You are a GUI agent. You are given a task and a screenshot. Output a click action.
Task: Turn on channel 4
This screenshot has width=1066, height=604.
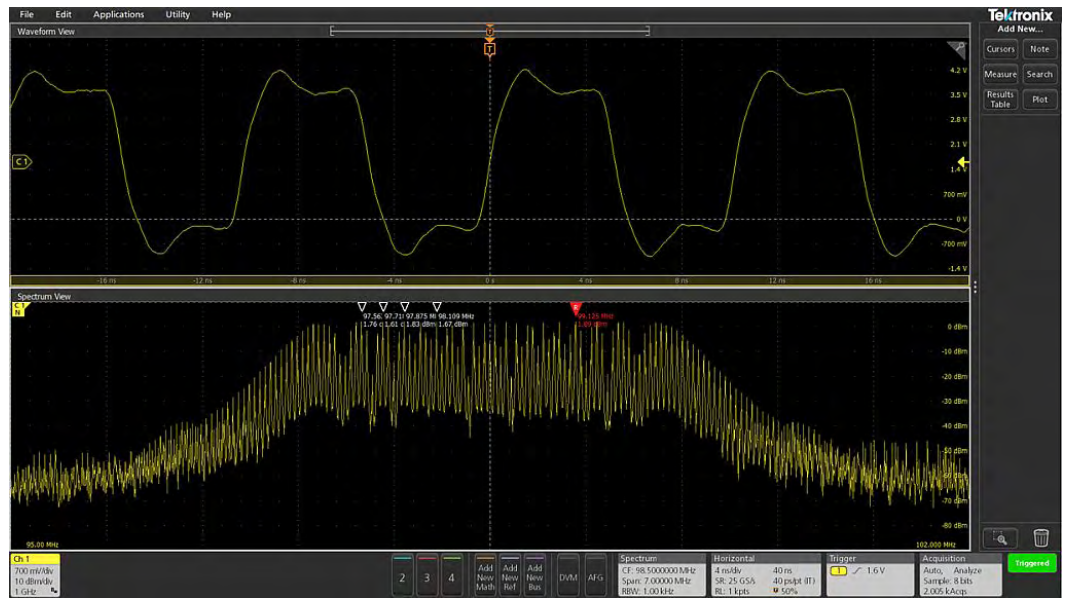(451, 575)
